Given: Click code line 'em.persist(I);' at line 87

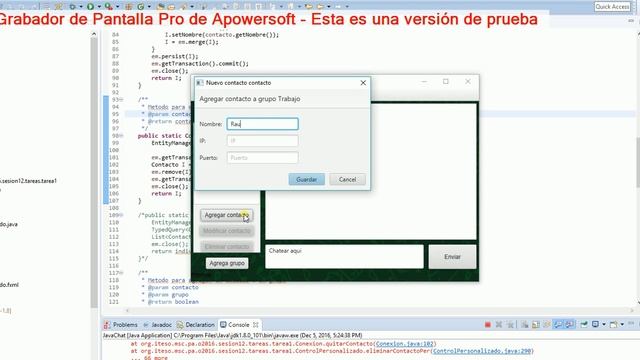Looking at the screenshot, I should point(175,56).
